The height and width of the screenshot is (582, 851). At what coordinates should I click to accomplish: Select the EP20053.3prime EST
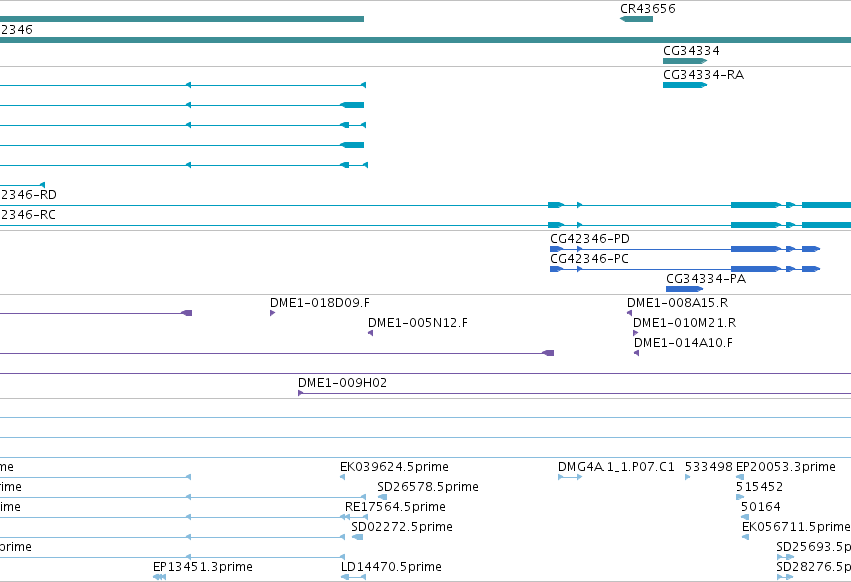coord(740,477)
